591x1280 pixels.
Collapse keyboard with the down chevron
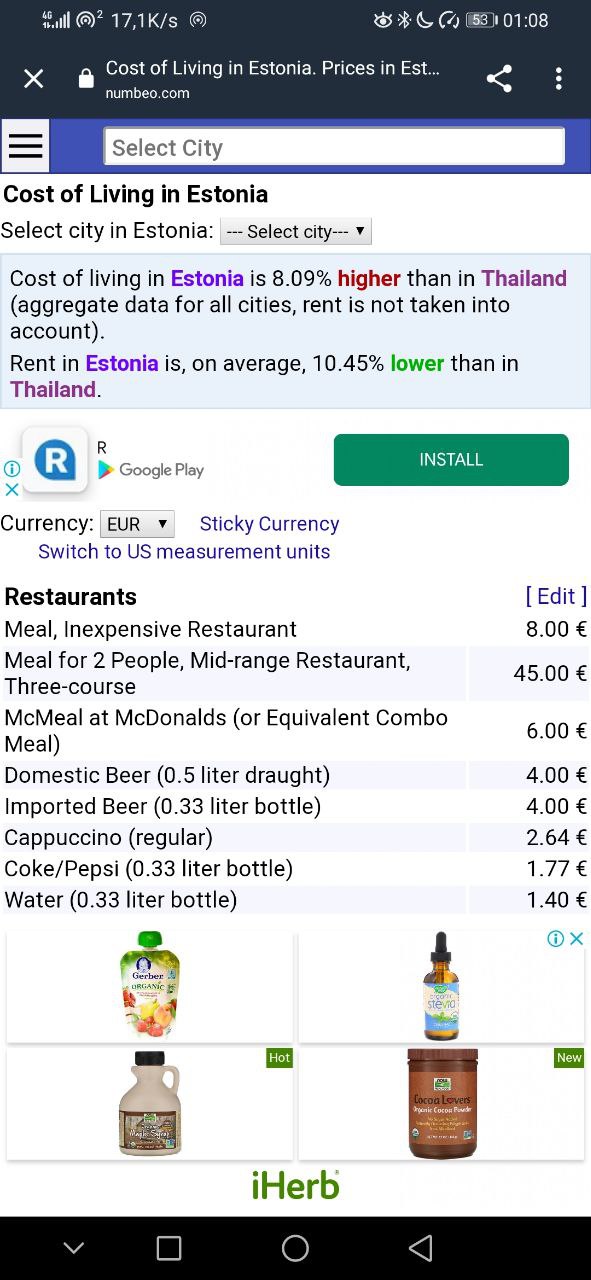pos(74,1247)
